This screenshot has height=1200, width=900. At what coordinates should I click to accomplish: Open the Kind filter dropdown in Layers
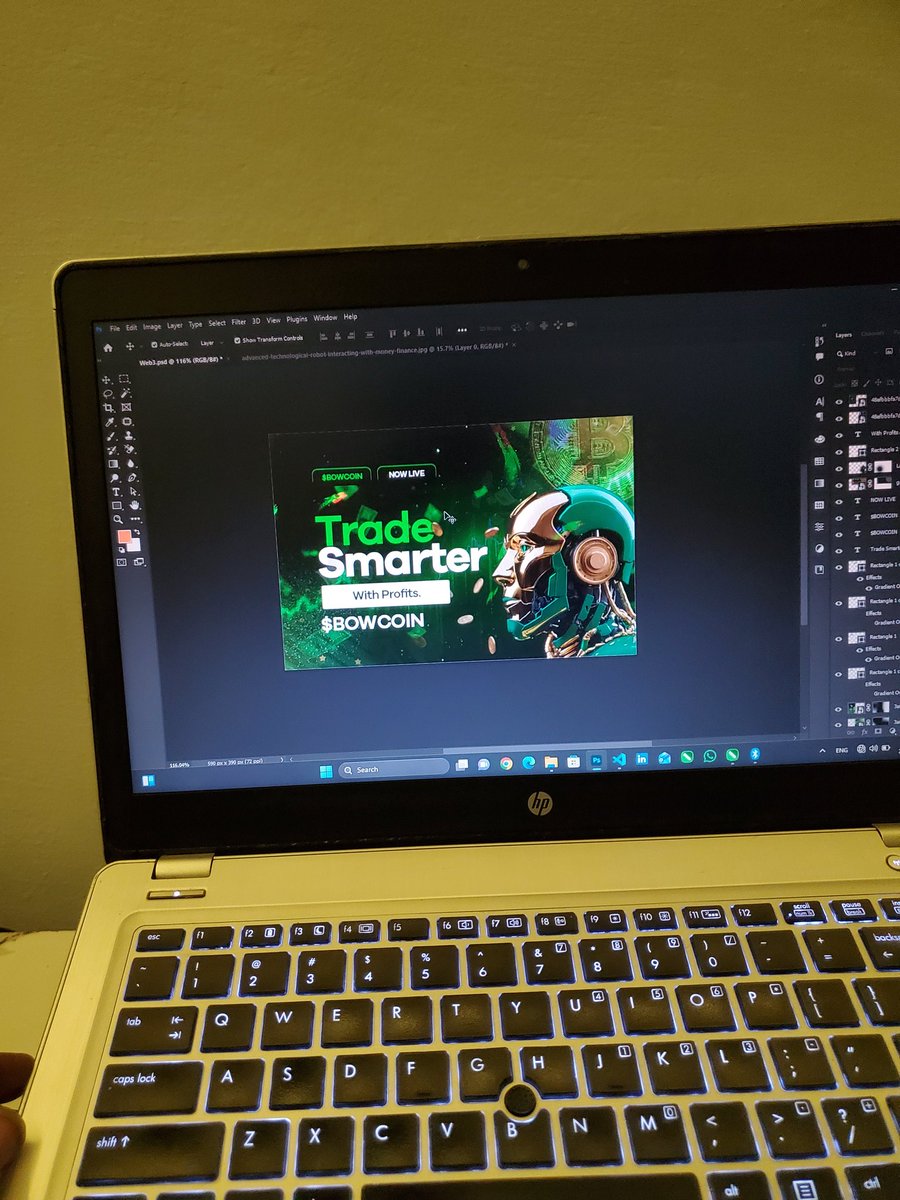858,353
